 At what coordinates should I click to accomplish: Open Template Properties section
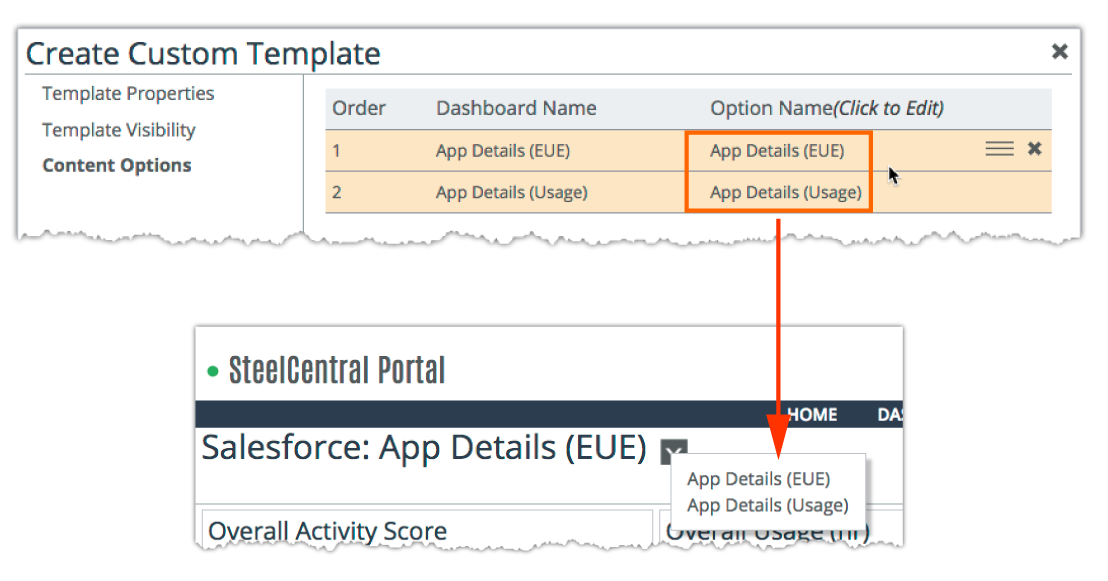(128, 93)
